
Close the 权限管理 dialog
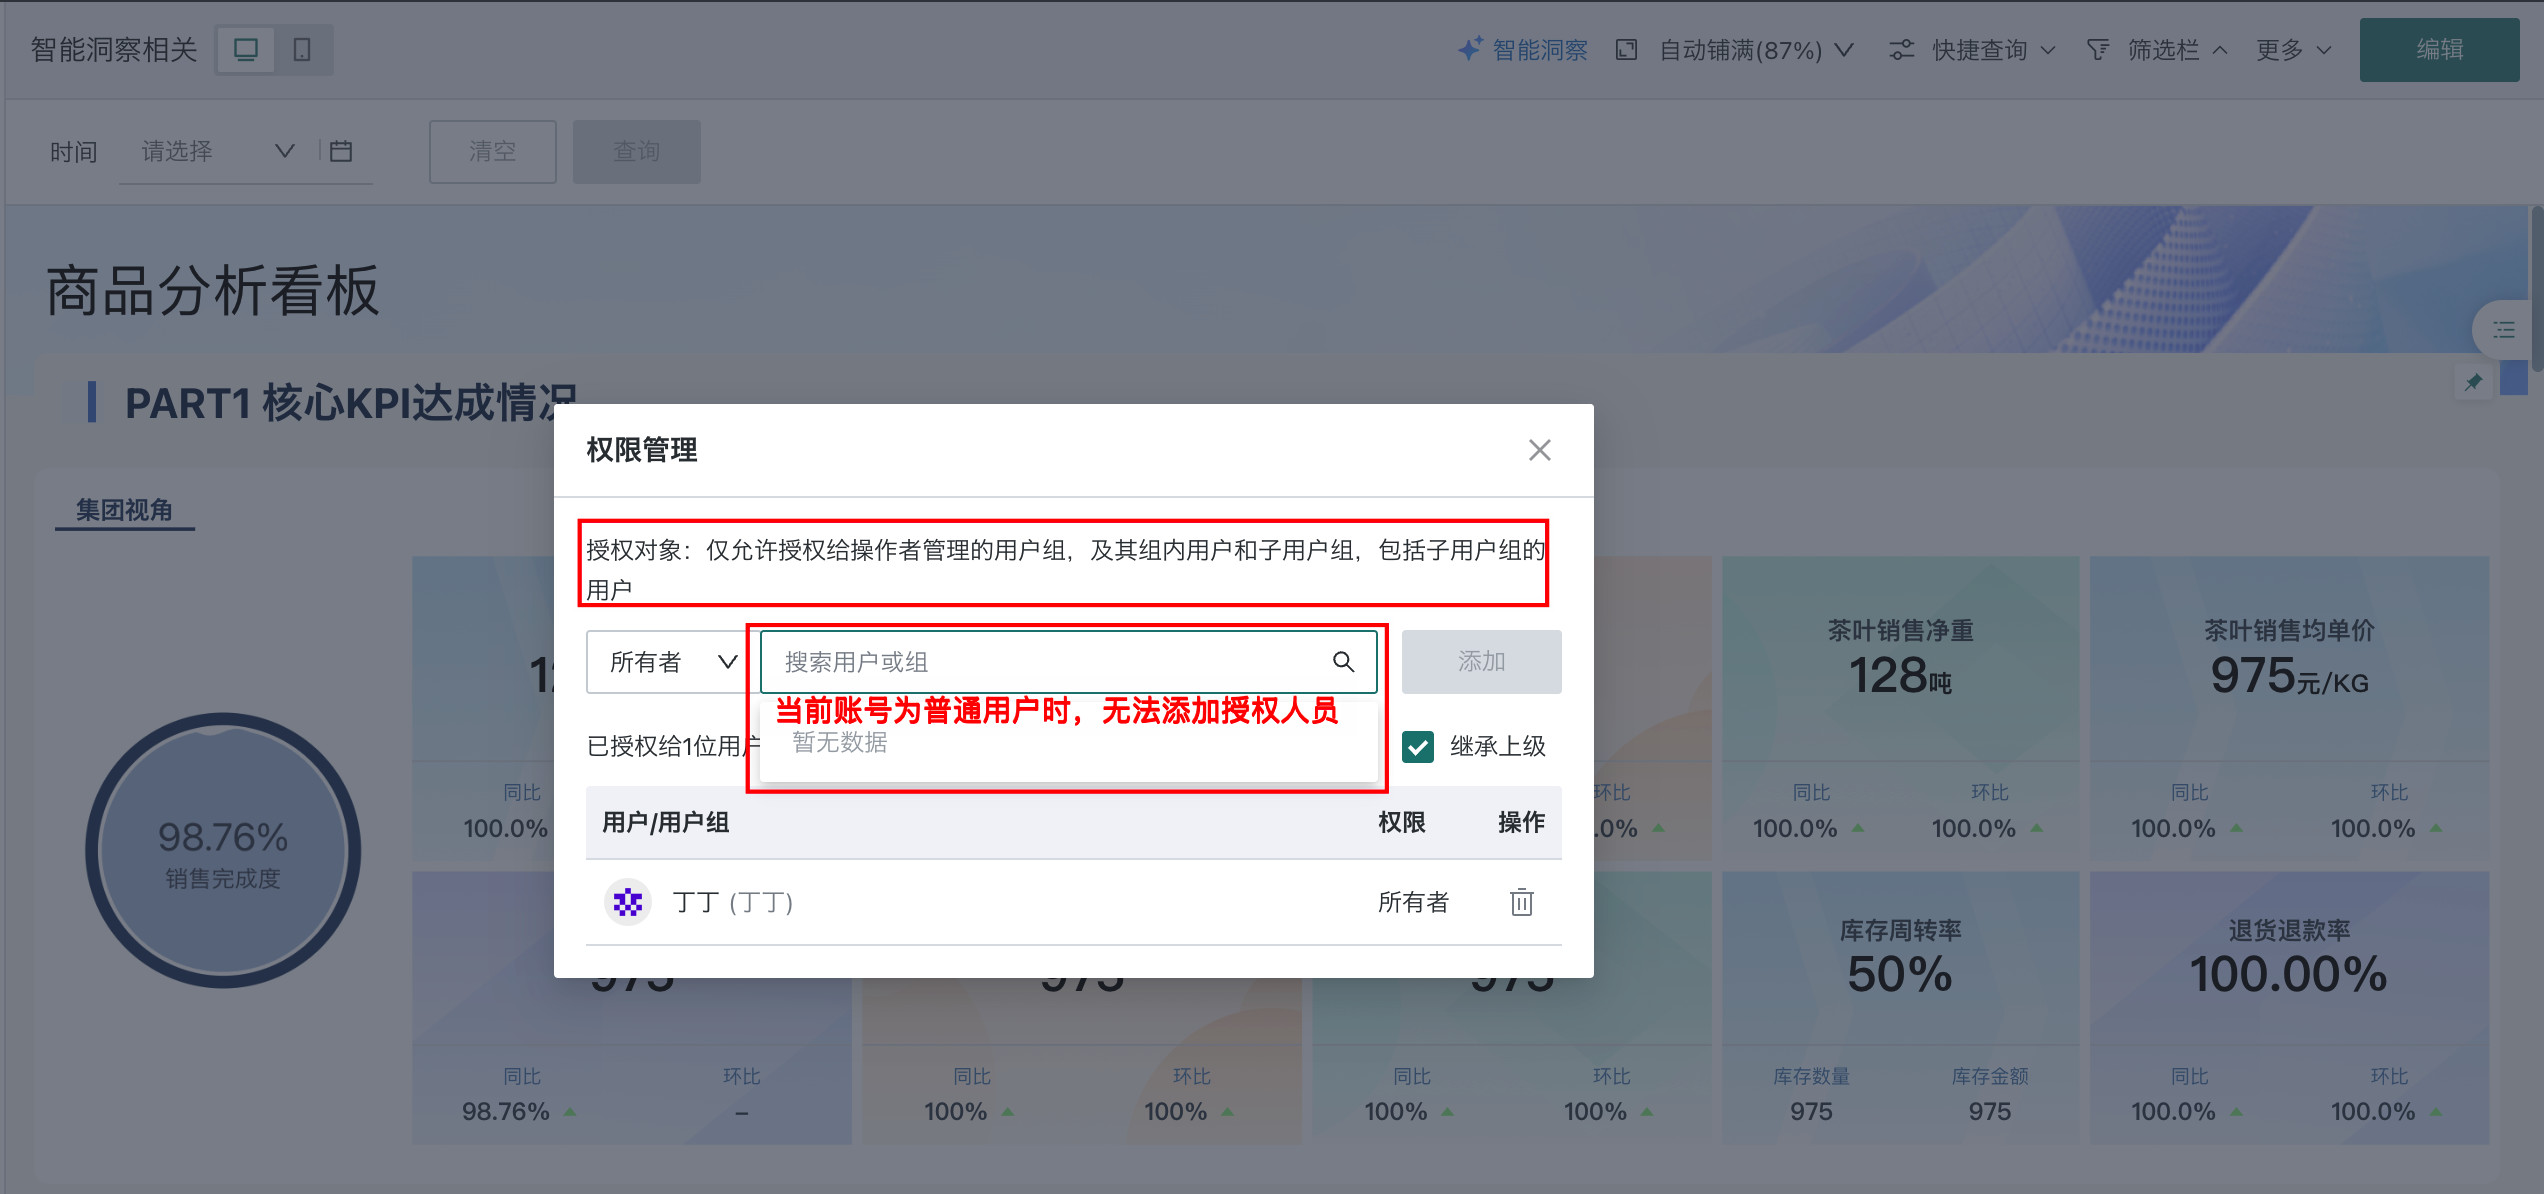1539,450
